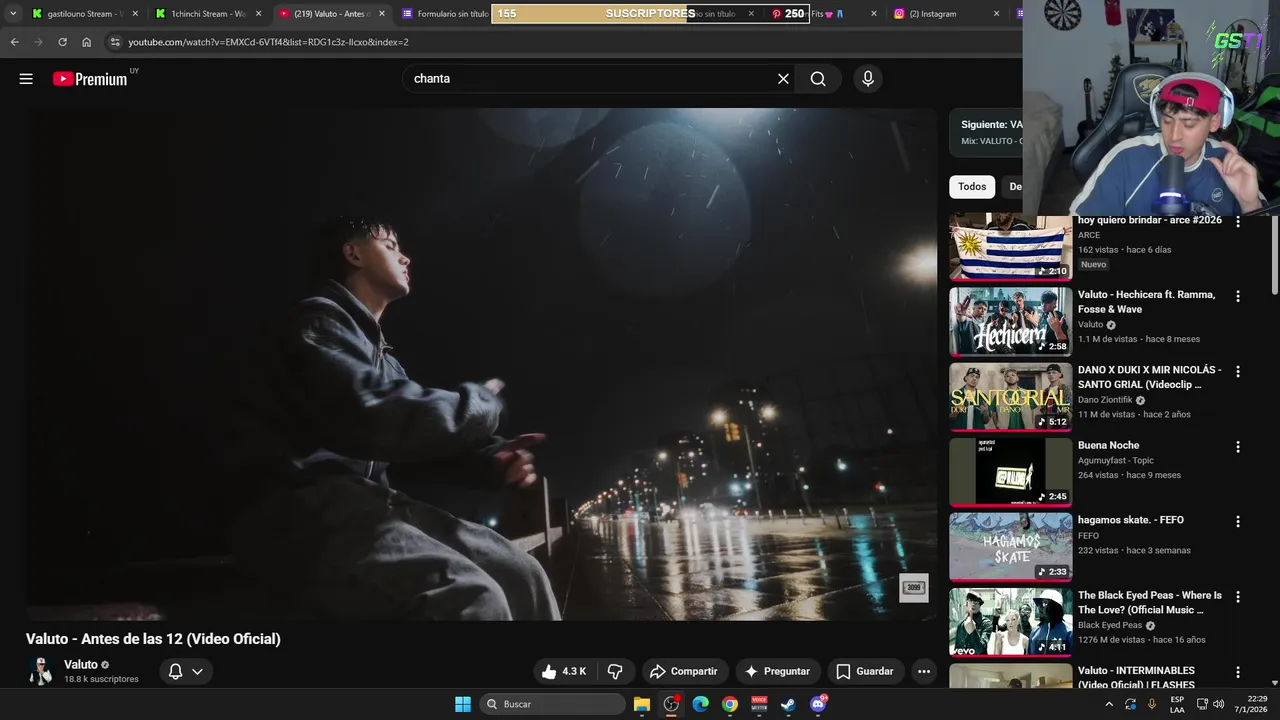Open OBS Studio from taskbar
Screen dimensions: 1280x720
(671, 704)
